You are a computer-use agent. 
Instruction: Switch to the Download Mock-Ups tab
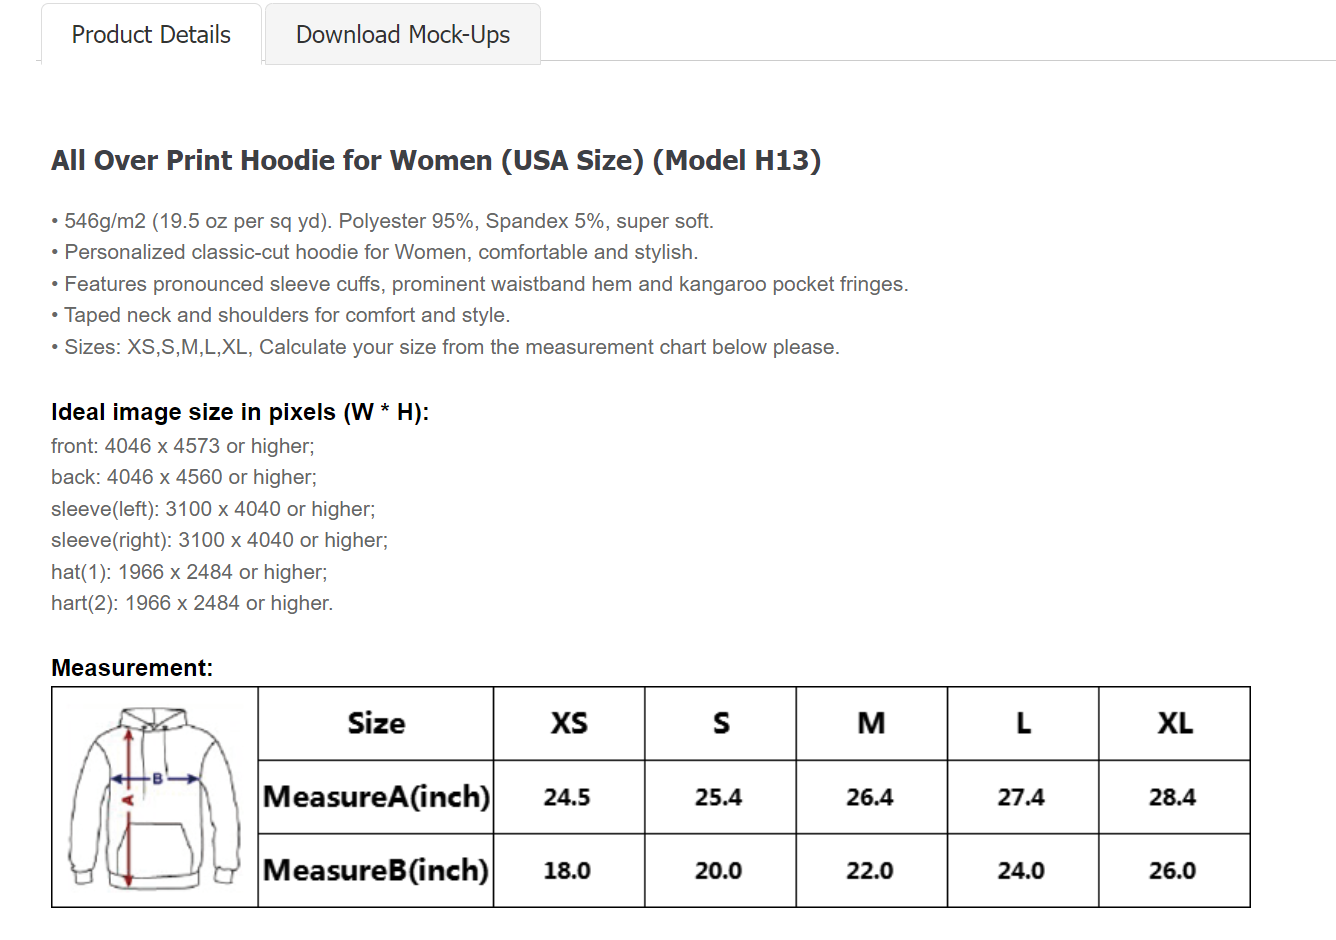[x=401, y=33]
